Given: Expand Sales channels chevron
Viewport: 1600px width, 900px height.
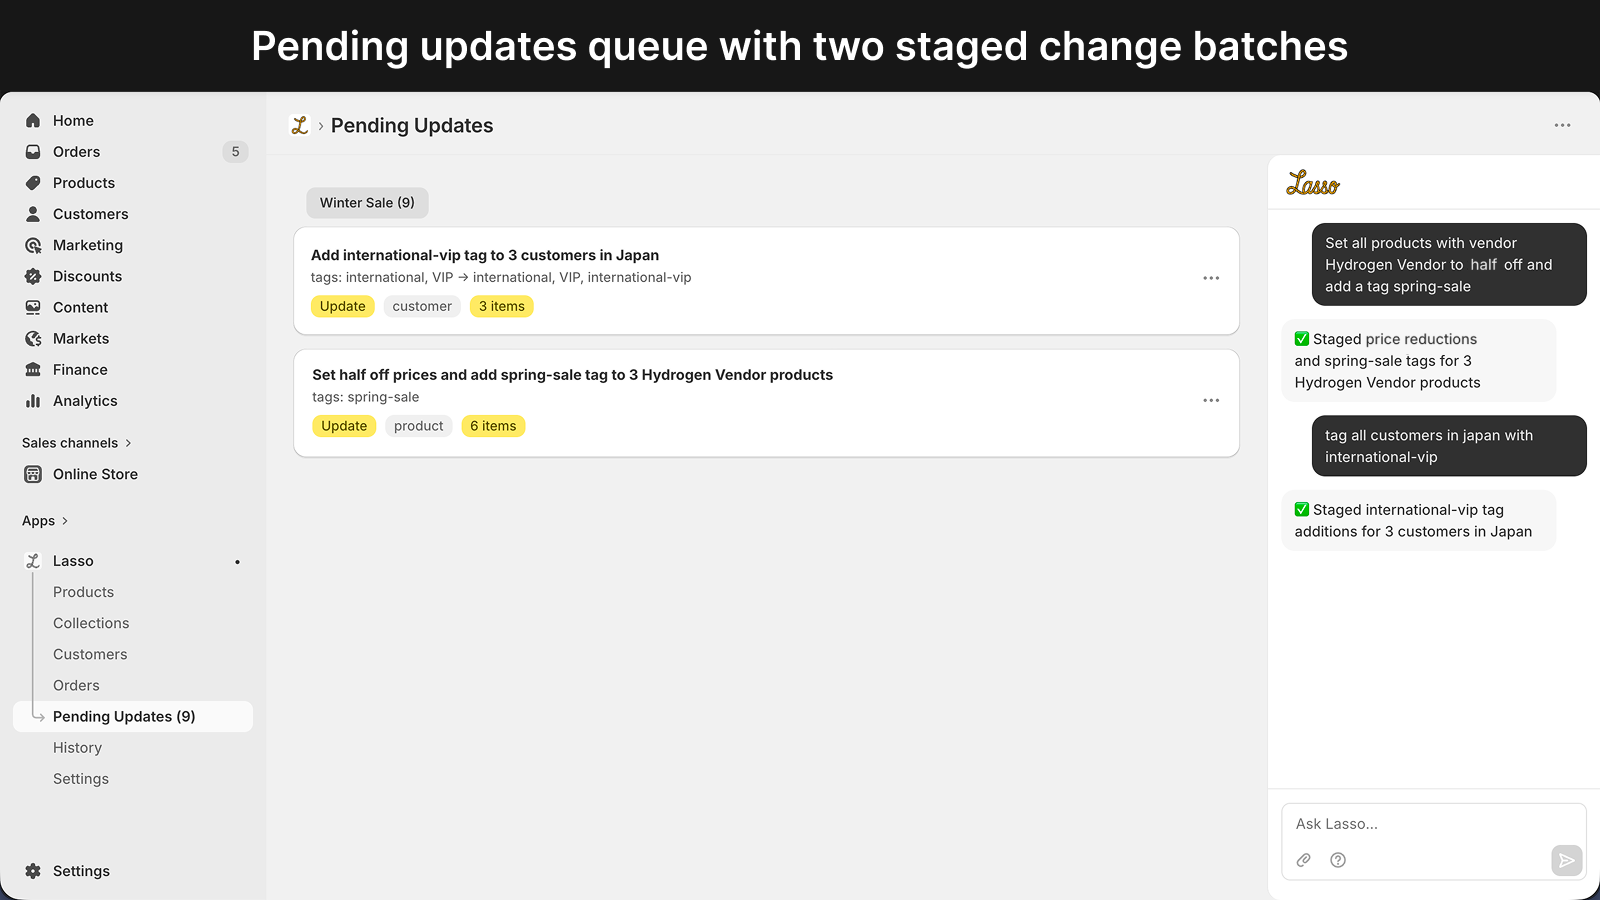Looking at the screenshot, I should (128, 443).
